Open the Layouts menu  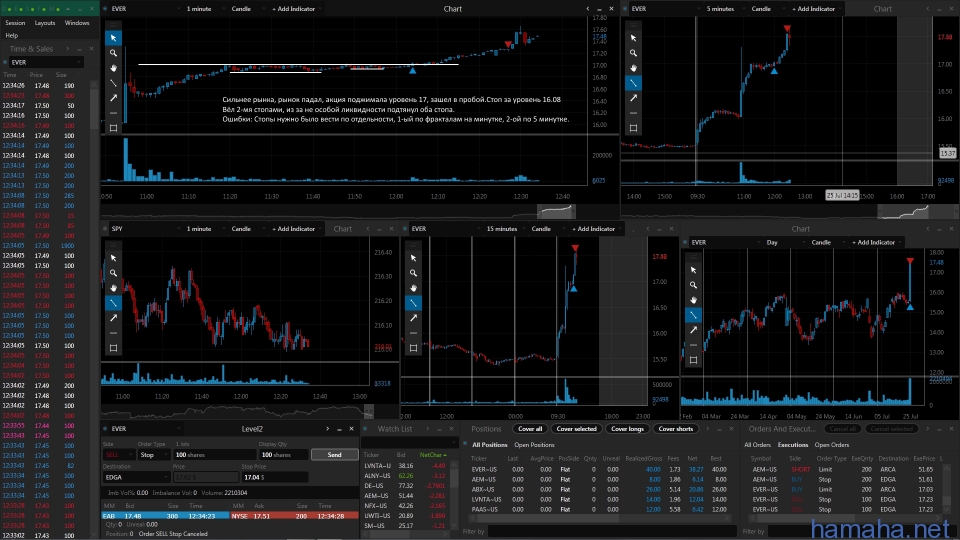click(x=45, y=23)
